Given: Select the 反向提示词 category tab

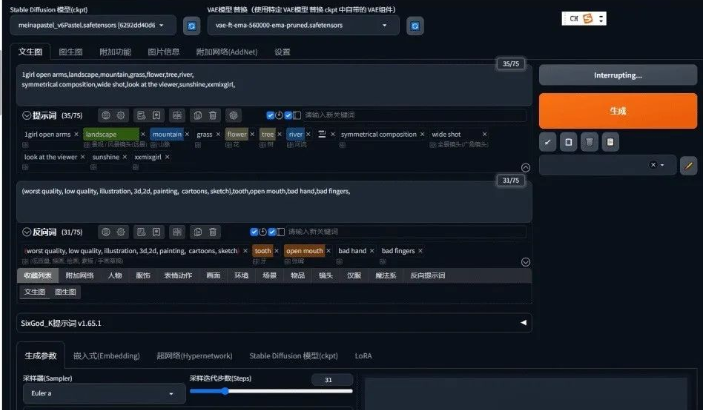Looking at the screenshot, I should pyautogui.click(x=428, y=275).
